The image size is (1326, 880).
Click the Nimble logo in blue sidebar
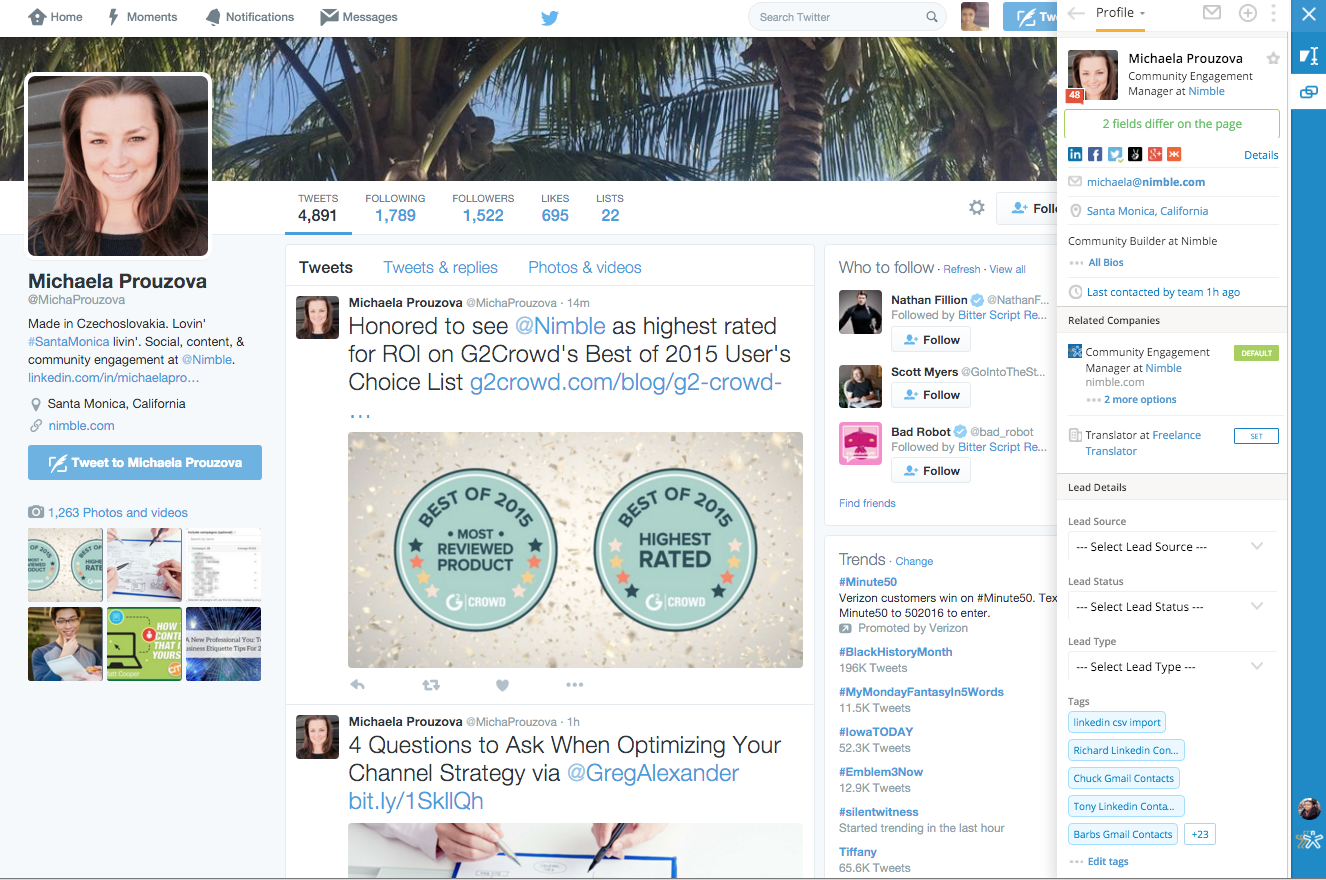click(1308, 840)
